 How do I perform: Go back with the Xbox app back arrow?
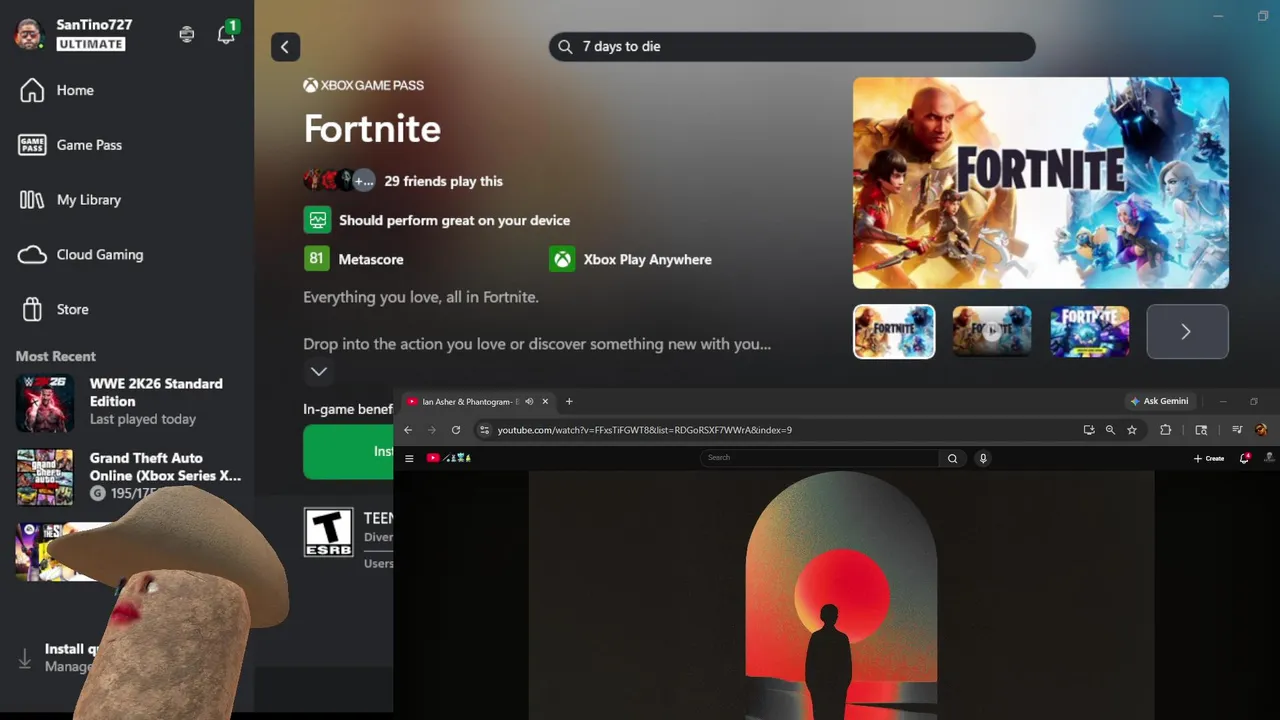click(285, 47)
